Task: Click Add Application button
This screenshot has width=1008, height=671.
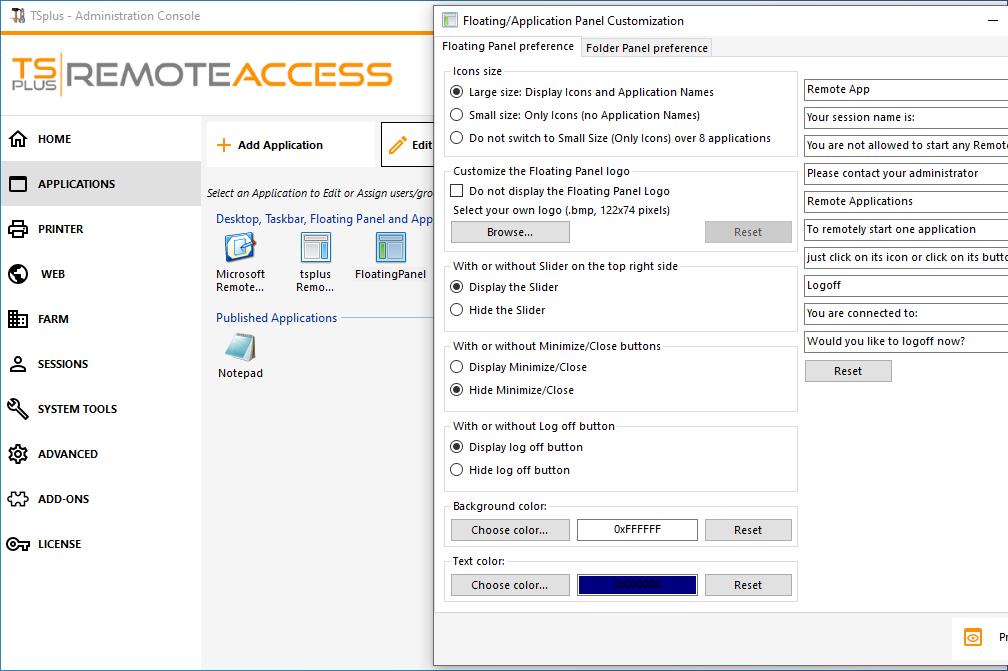Action: tap(270, 145)
